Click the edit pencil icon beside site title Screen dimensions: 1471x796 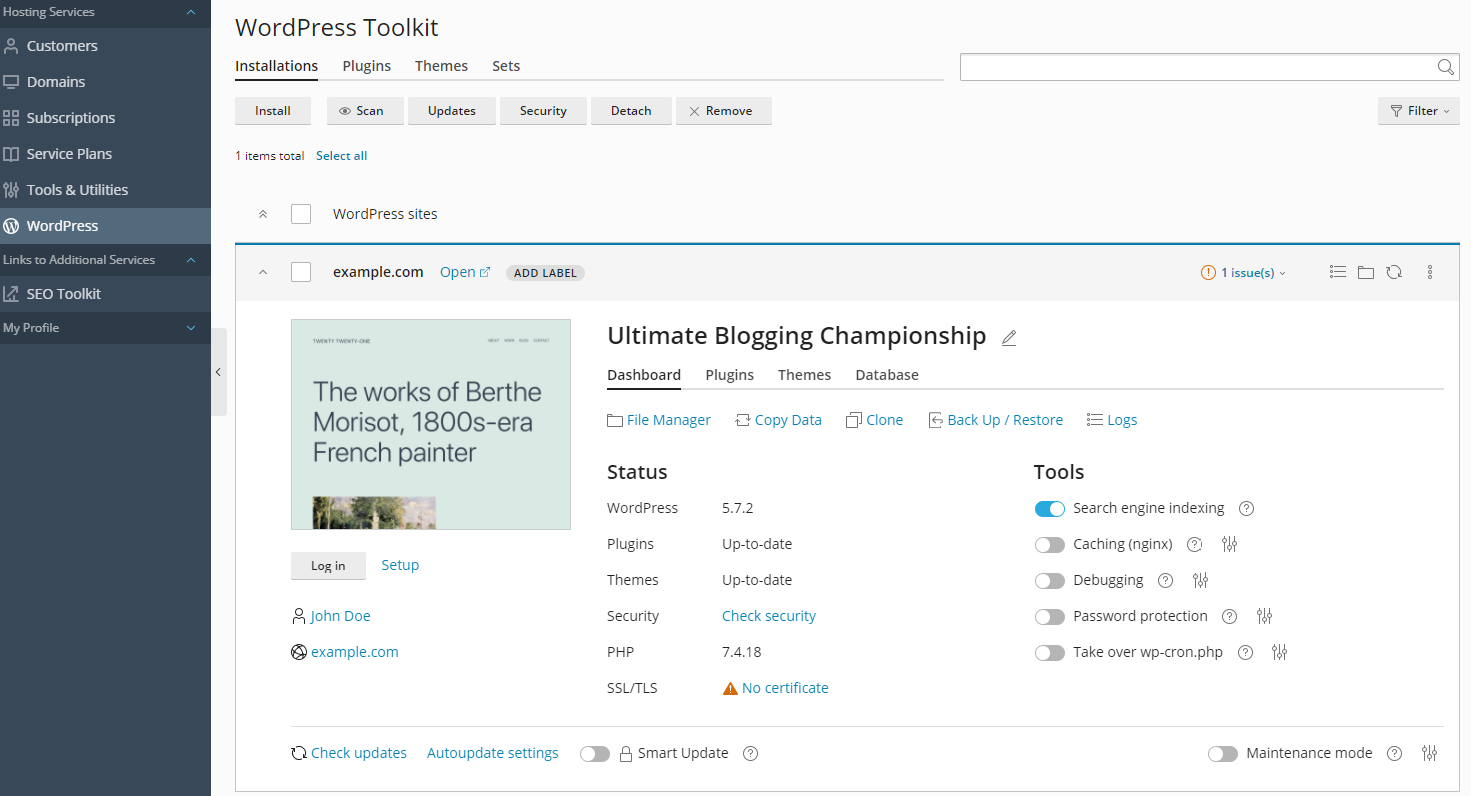click(x=1009, y=338)
